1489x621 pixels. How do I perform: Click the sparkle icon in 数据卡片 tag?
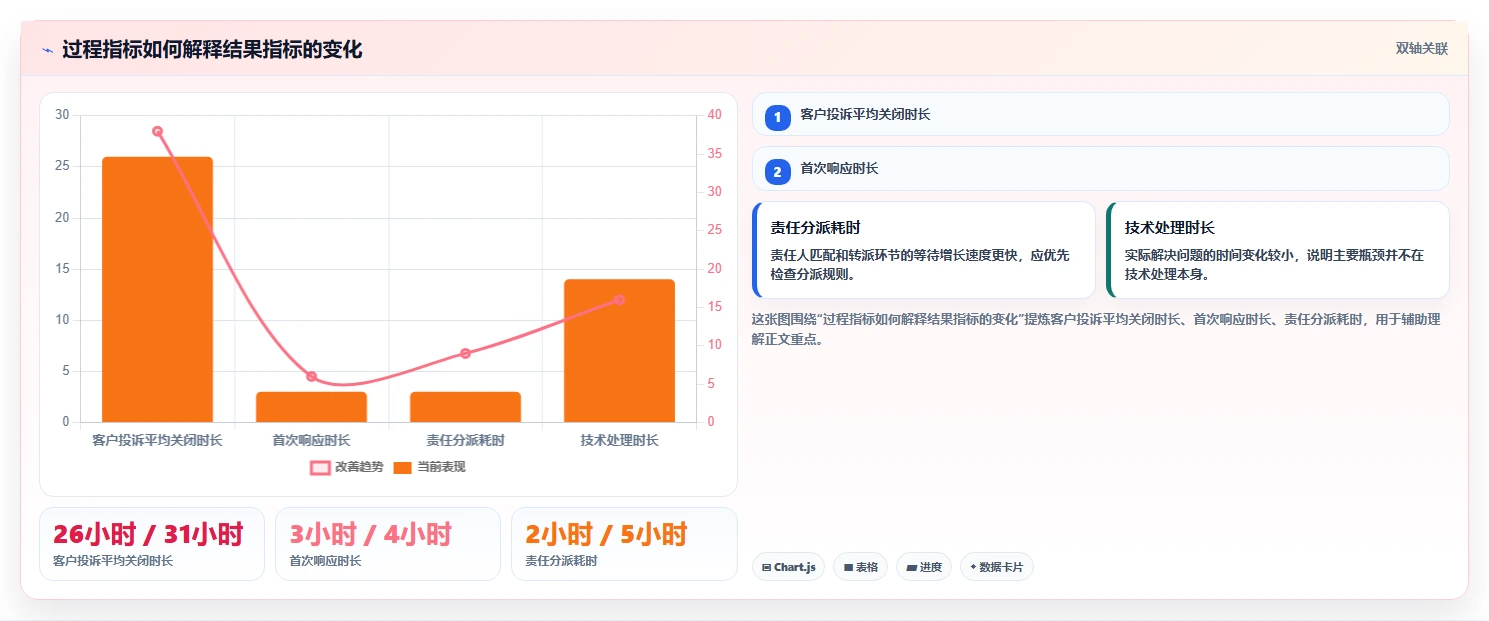[973, 567]
